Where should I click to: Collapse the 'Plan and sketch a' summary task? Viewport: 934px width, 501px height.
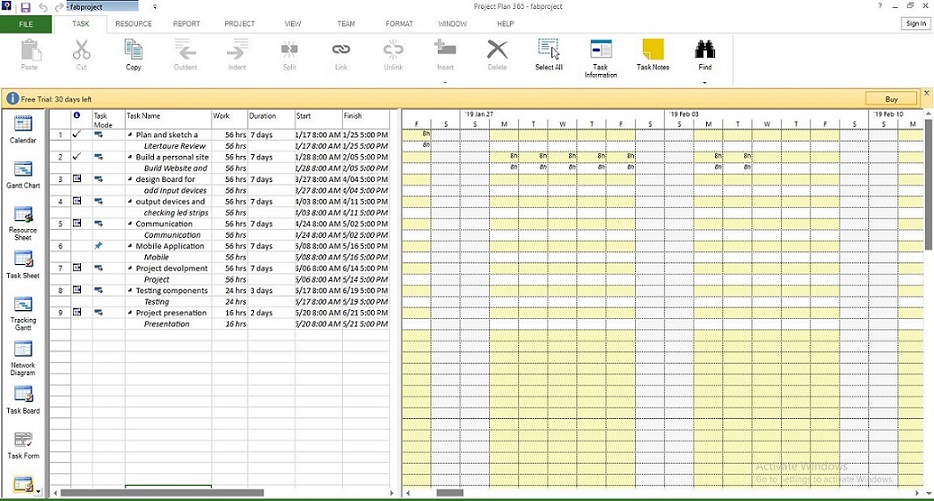click(x=130, y=135)
